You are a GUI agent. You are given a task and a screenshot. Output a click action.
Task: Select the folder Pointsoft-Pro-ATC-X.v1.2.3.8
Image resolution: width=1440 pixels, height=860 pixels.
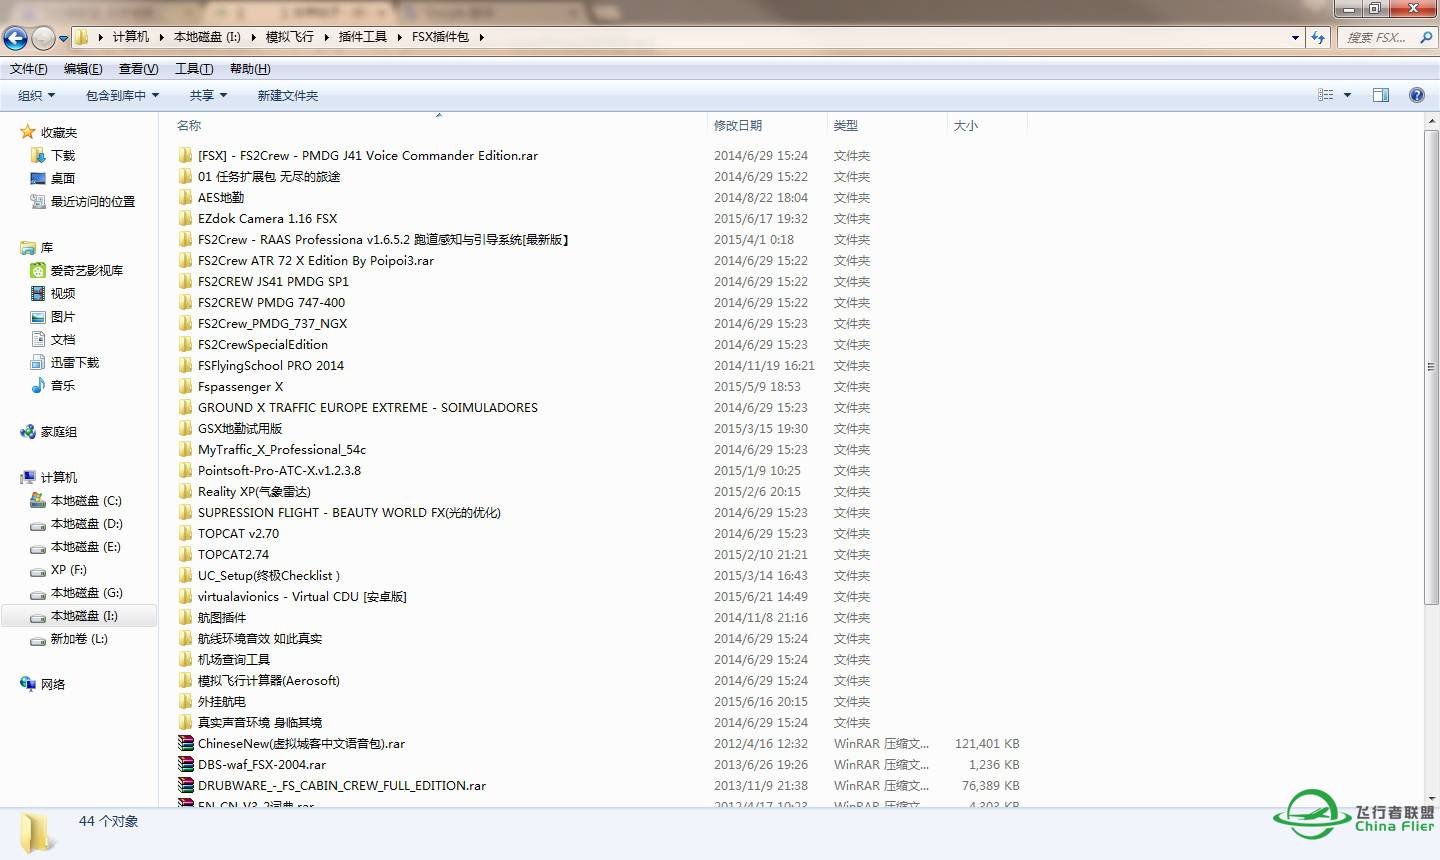tap(279, 470)
